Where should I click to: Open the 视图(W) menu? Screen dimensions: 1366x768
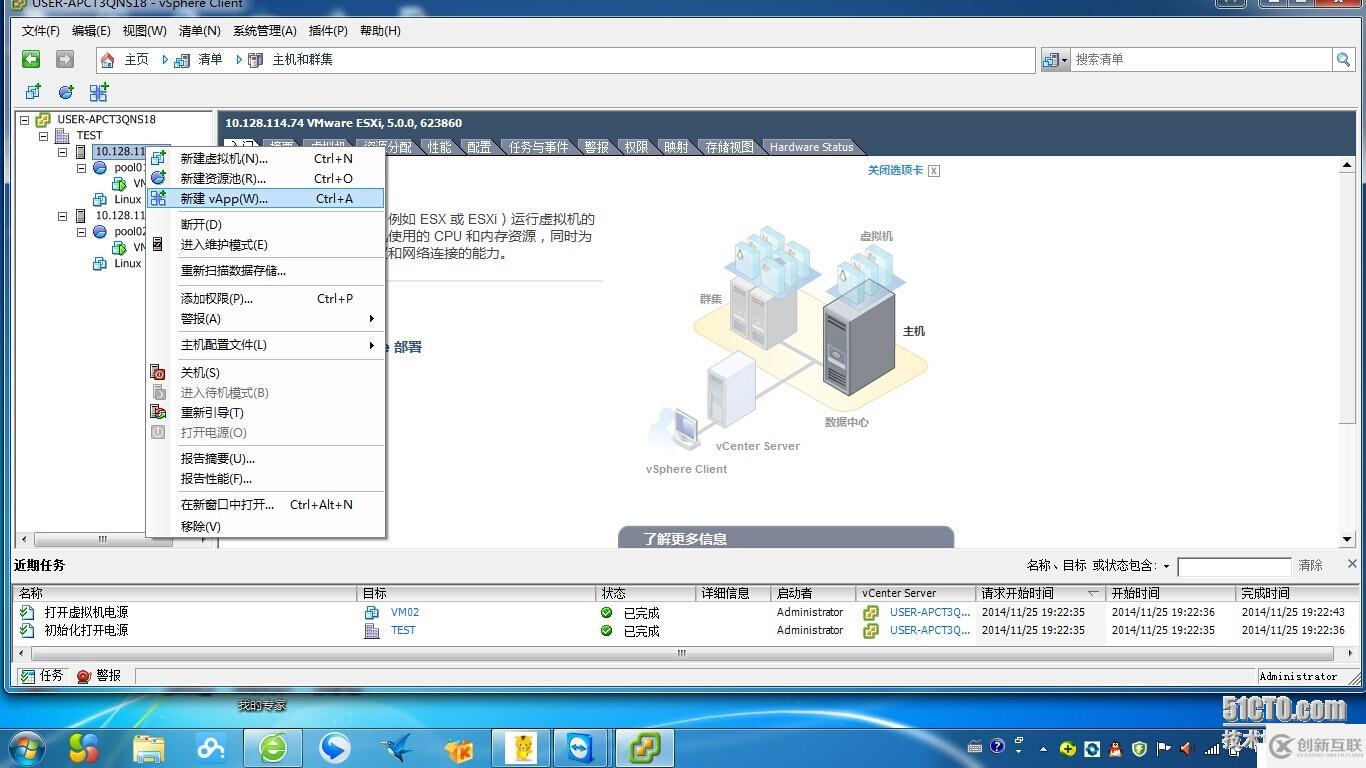(145, 31)
